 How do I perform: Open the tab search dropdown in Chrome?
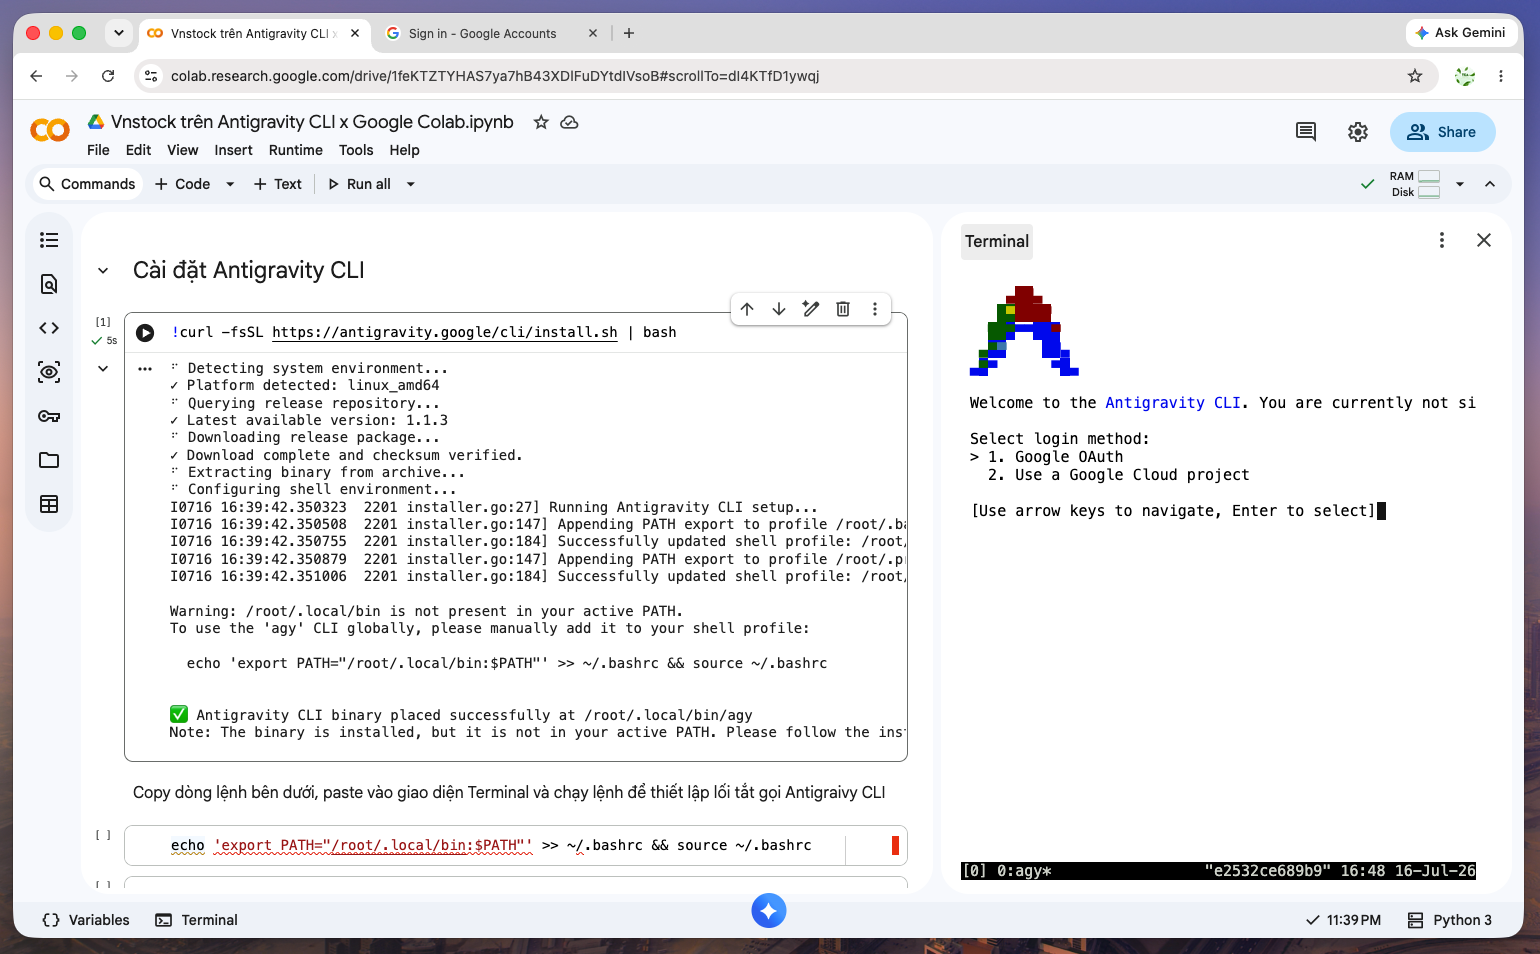119,33
